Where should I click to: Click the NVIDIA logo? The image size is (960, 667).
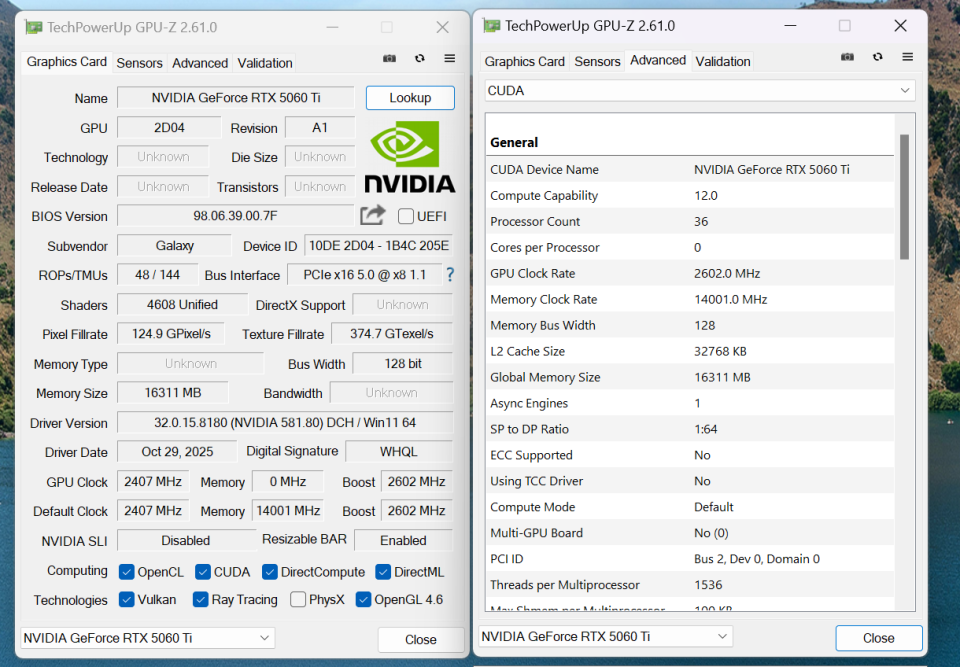coord(409,158)
